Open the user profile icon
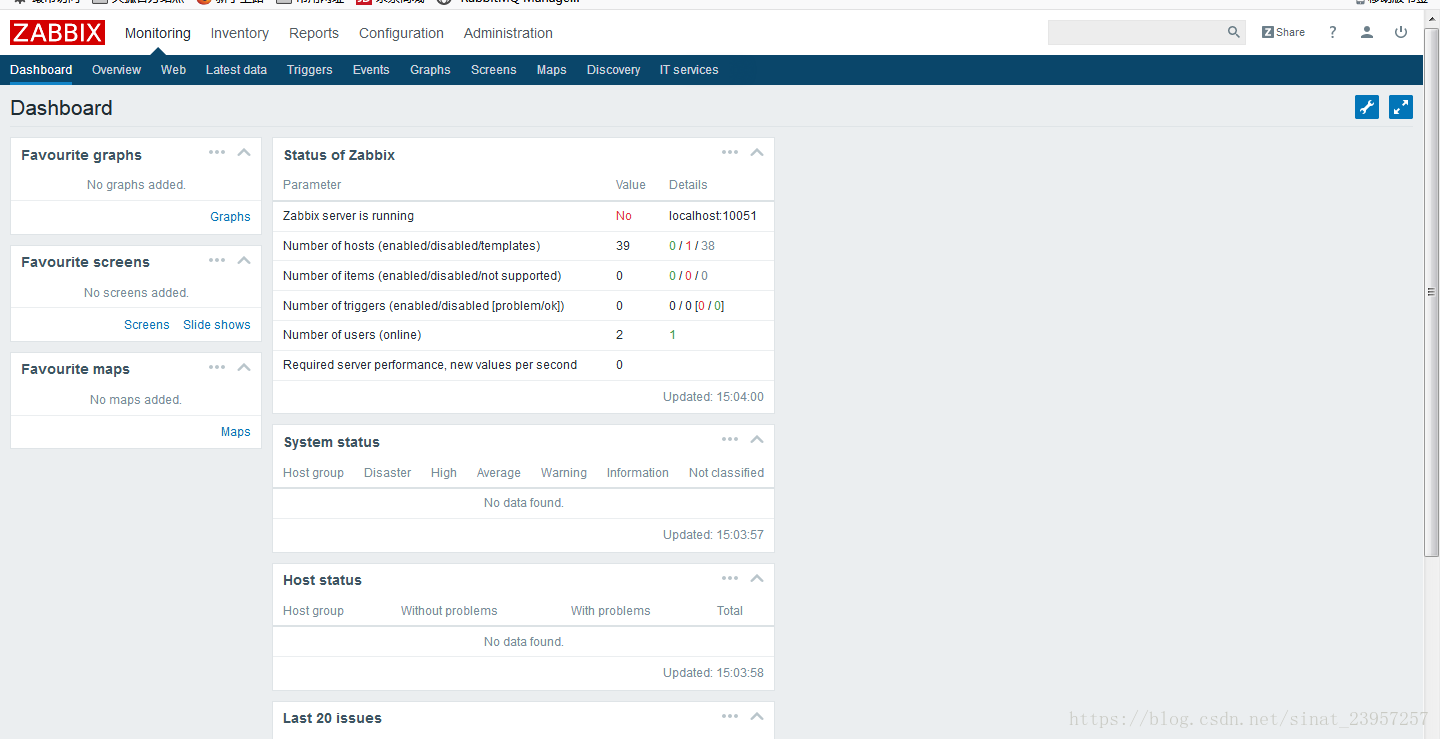Screen dimensions: 1440x739 pos(1367,32)
